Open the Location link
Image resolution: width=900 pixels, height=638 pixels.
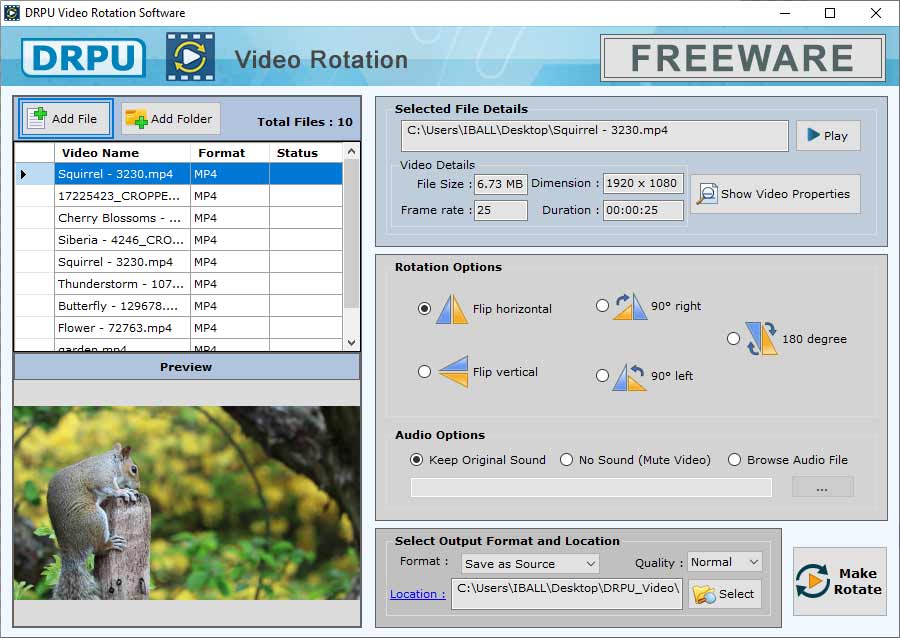point(417,594)
